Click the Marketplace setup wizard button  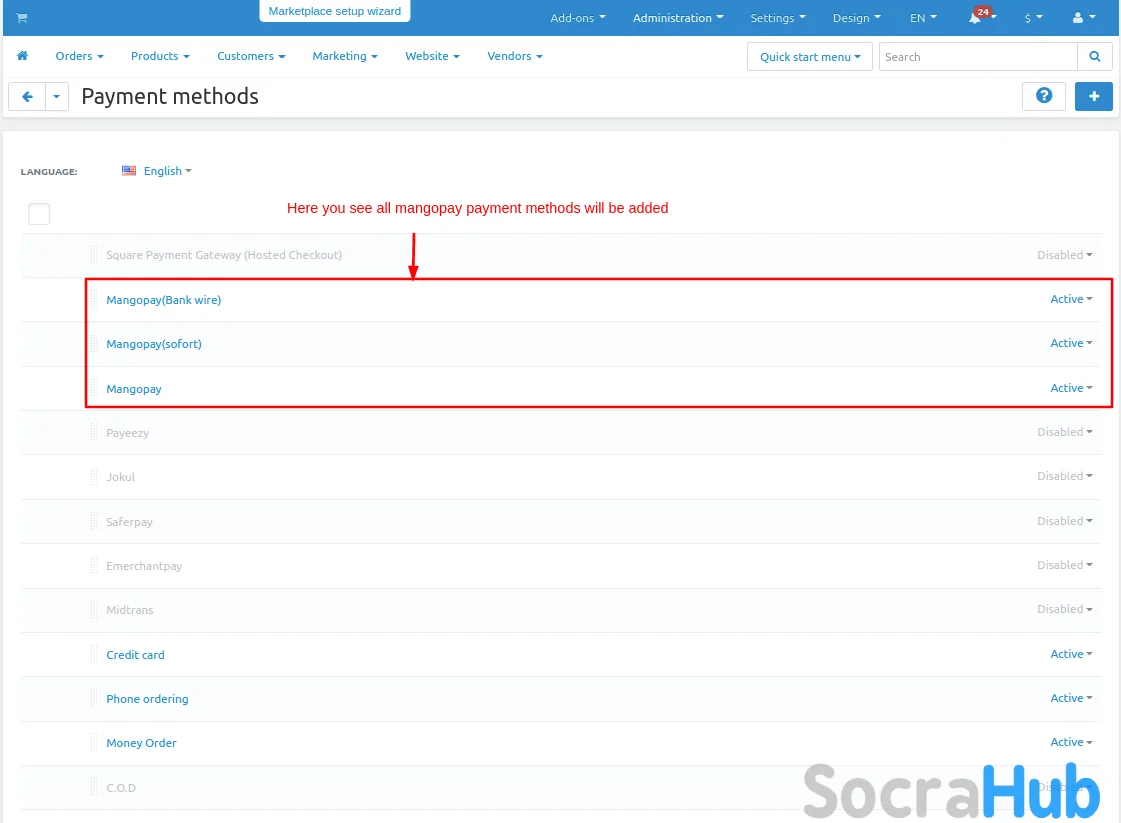pos(334,11)
